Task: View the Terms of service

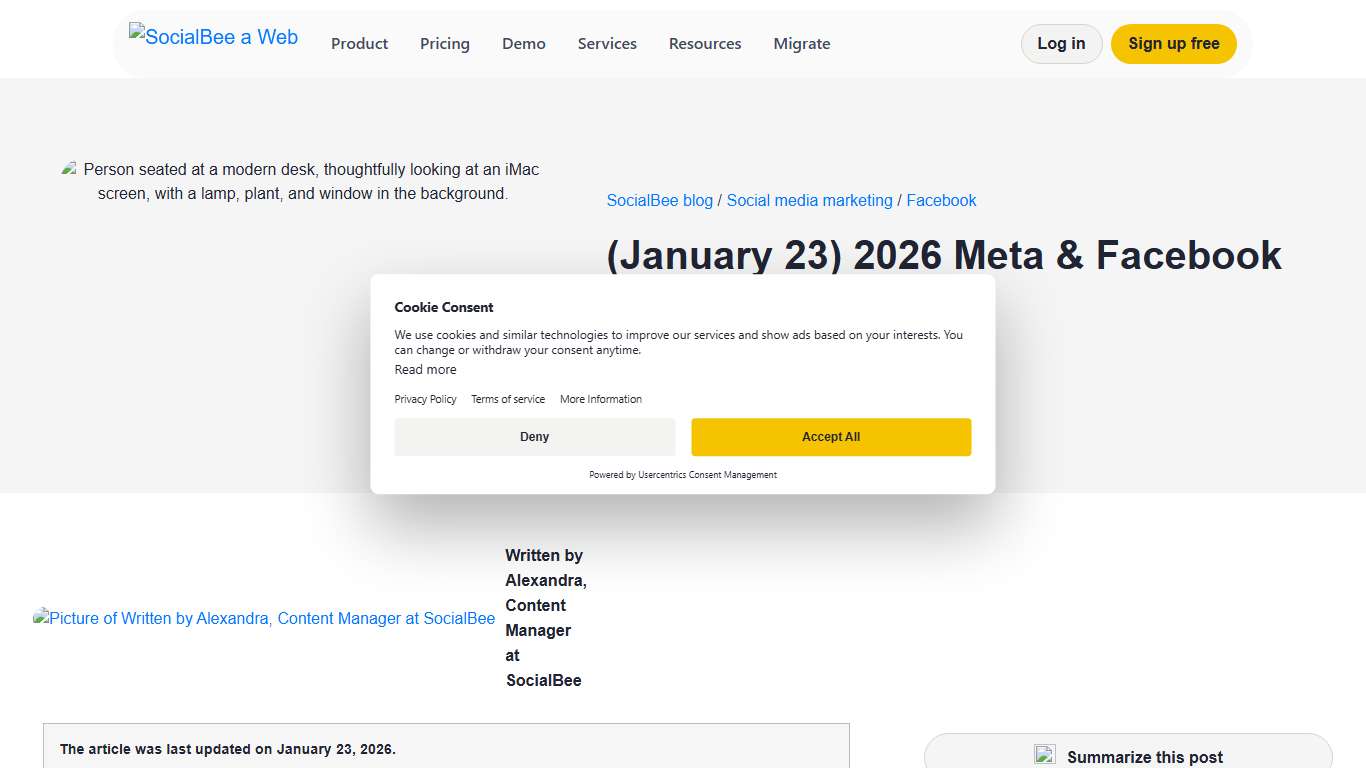Action: (x=508, y=399)
